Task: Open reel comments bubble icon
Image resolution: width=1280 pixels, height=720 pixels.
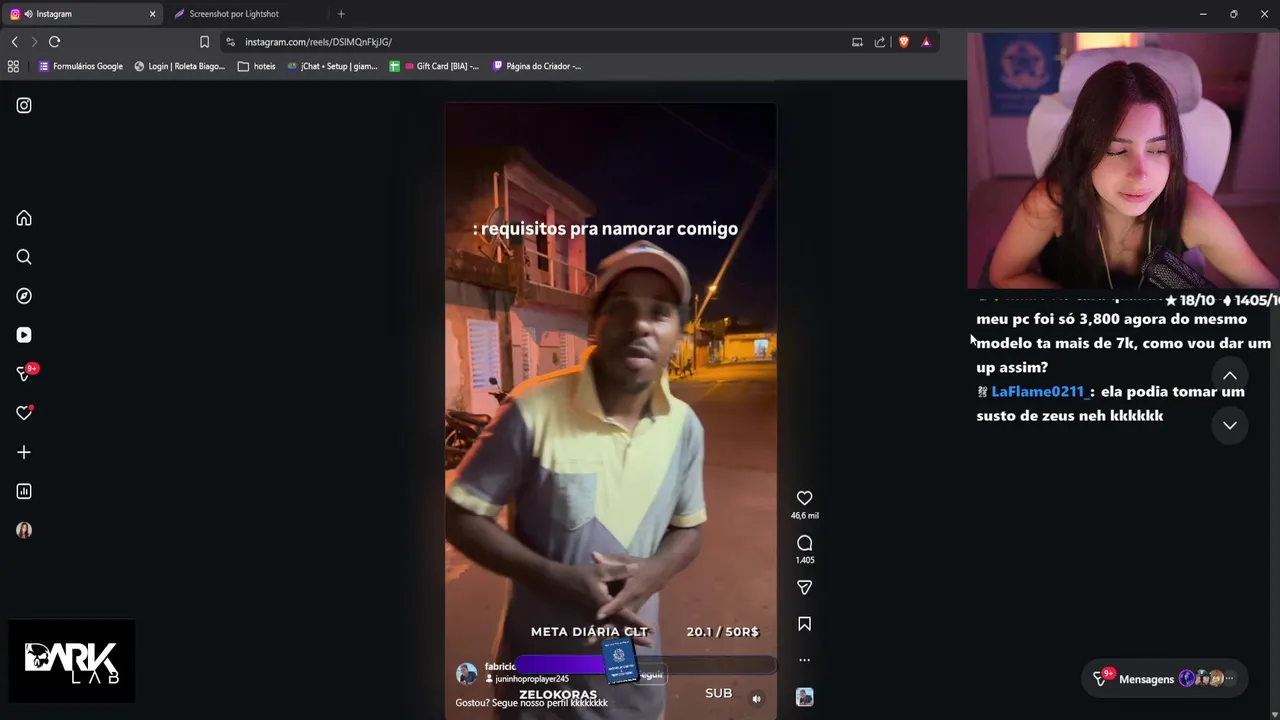Action: (804, 543)
